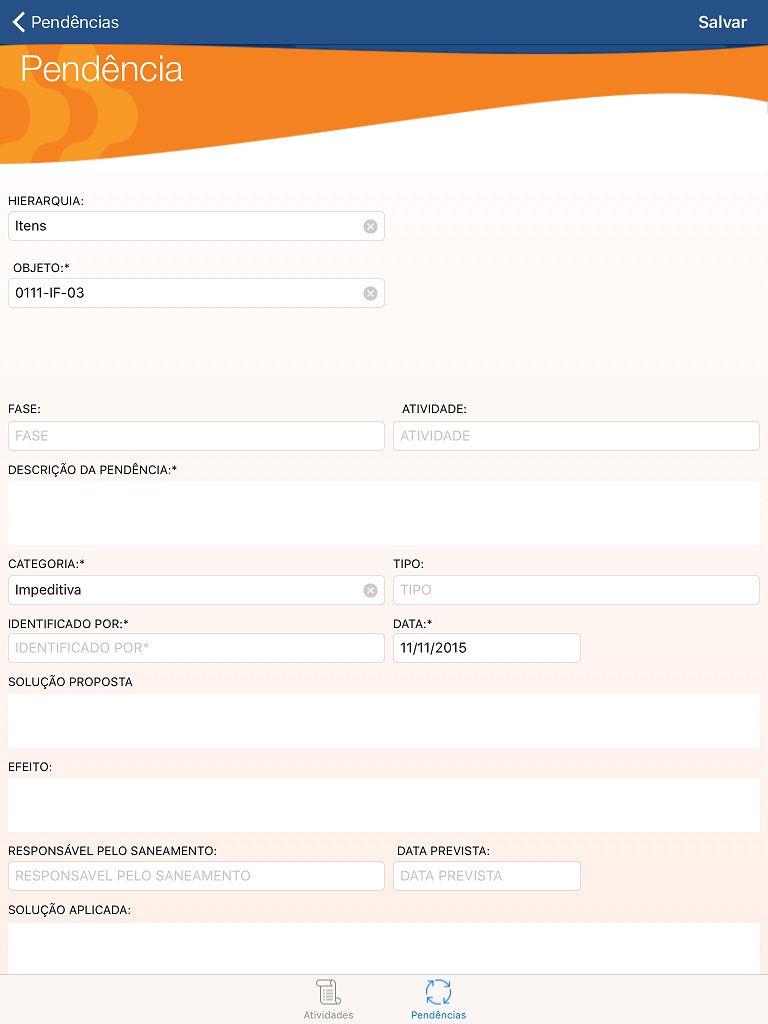
Task: Select the Identificado Por input field
Action: tap(196, 648)
